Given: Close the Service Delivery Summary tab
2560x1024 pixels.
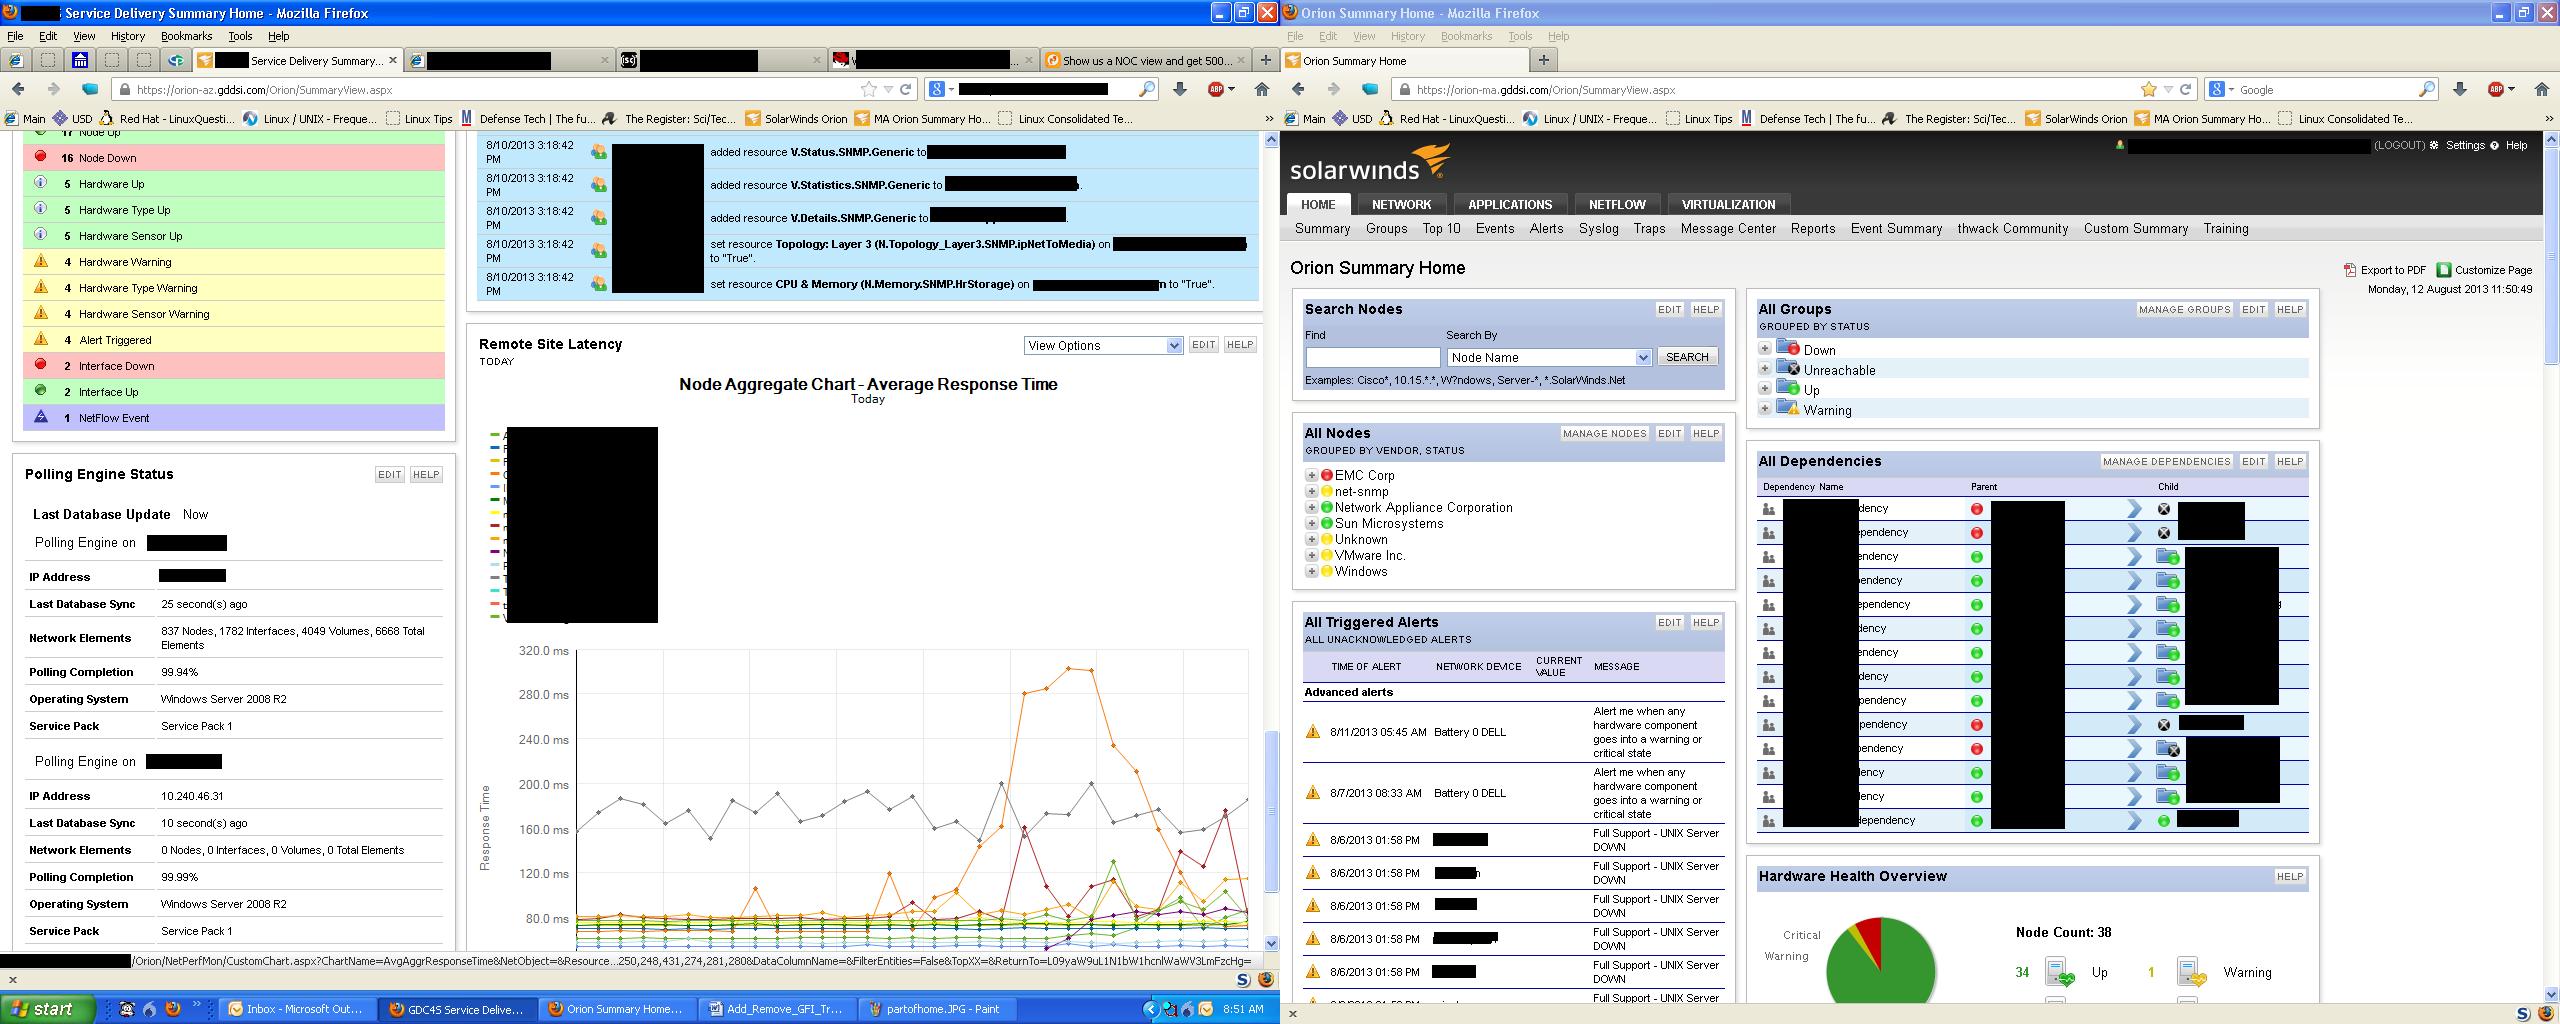Looking at the screenshot, I should click(x=393, y=60).
